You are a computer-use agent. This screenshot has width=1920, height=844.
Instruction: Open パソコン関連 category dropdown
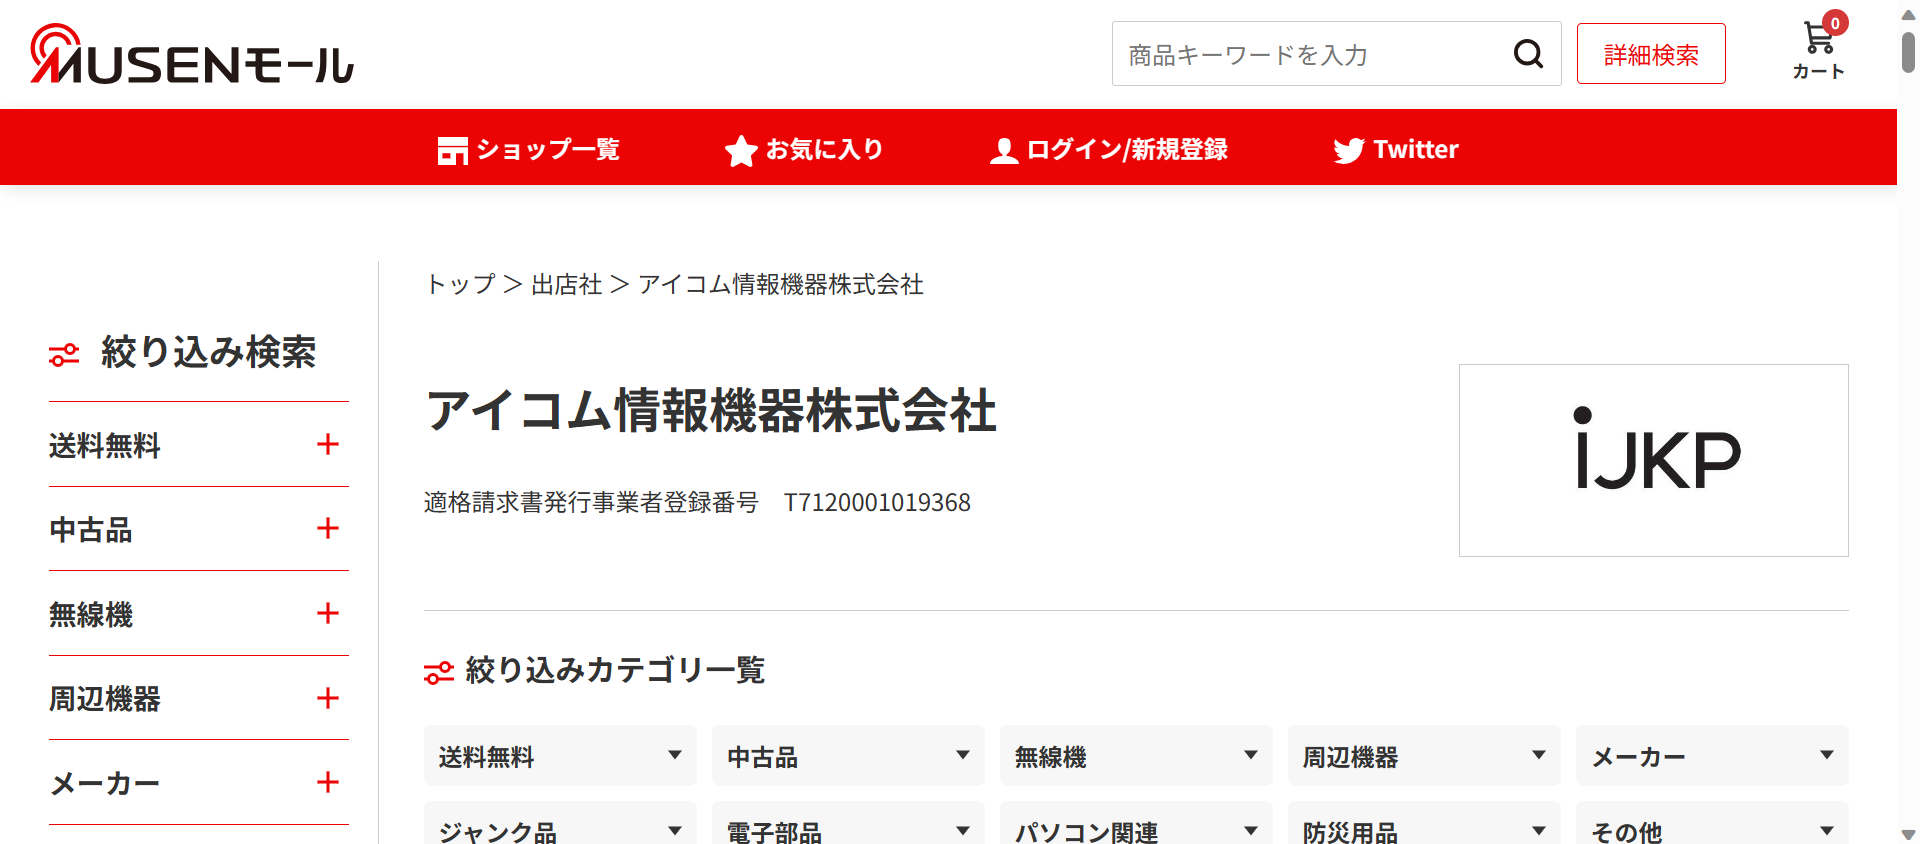point(1136,823)
